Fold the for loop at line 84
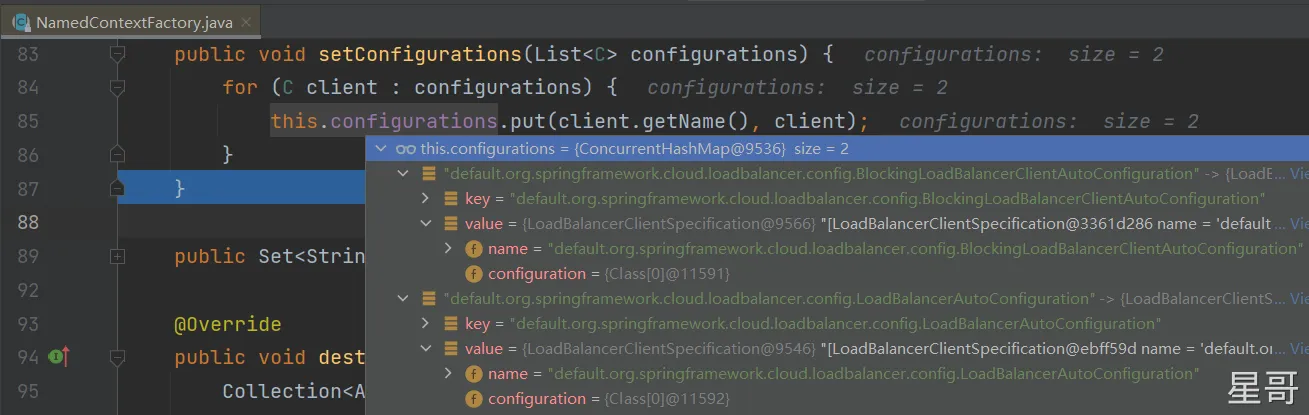 click(117, 88)
